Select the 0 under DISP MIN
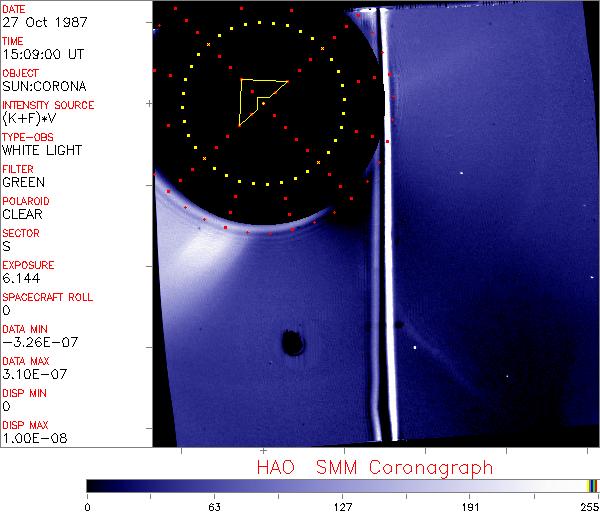Viewport: 600px width, 512px height. (6, 406)
